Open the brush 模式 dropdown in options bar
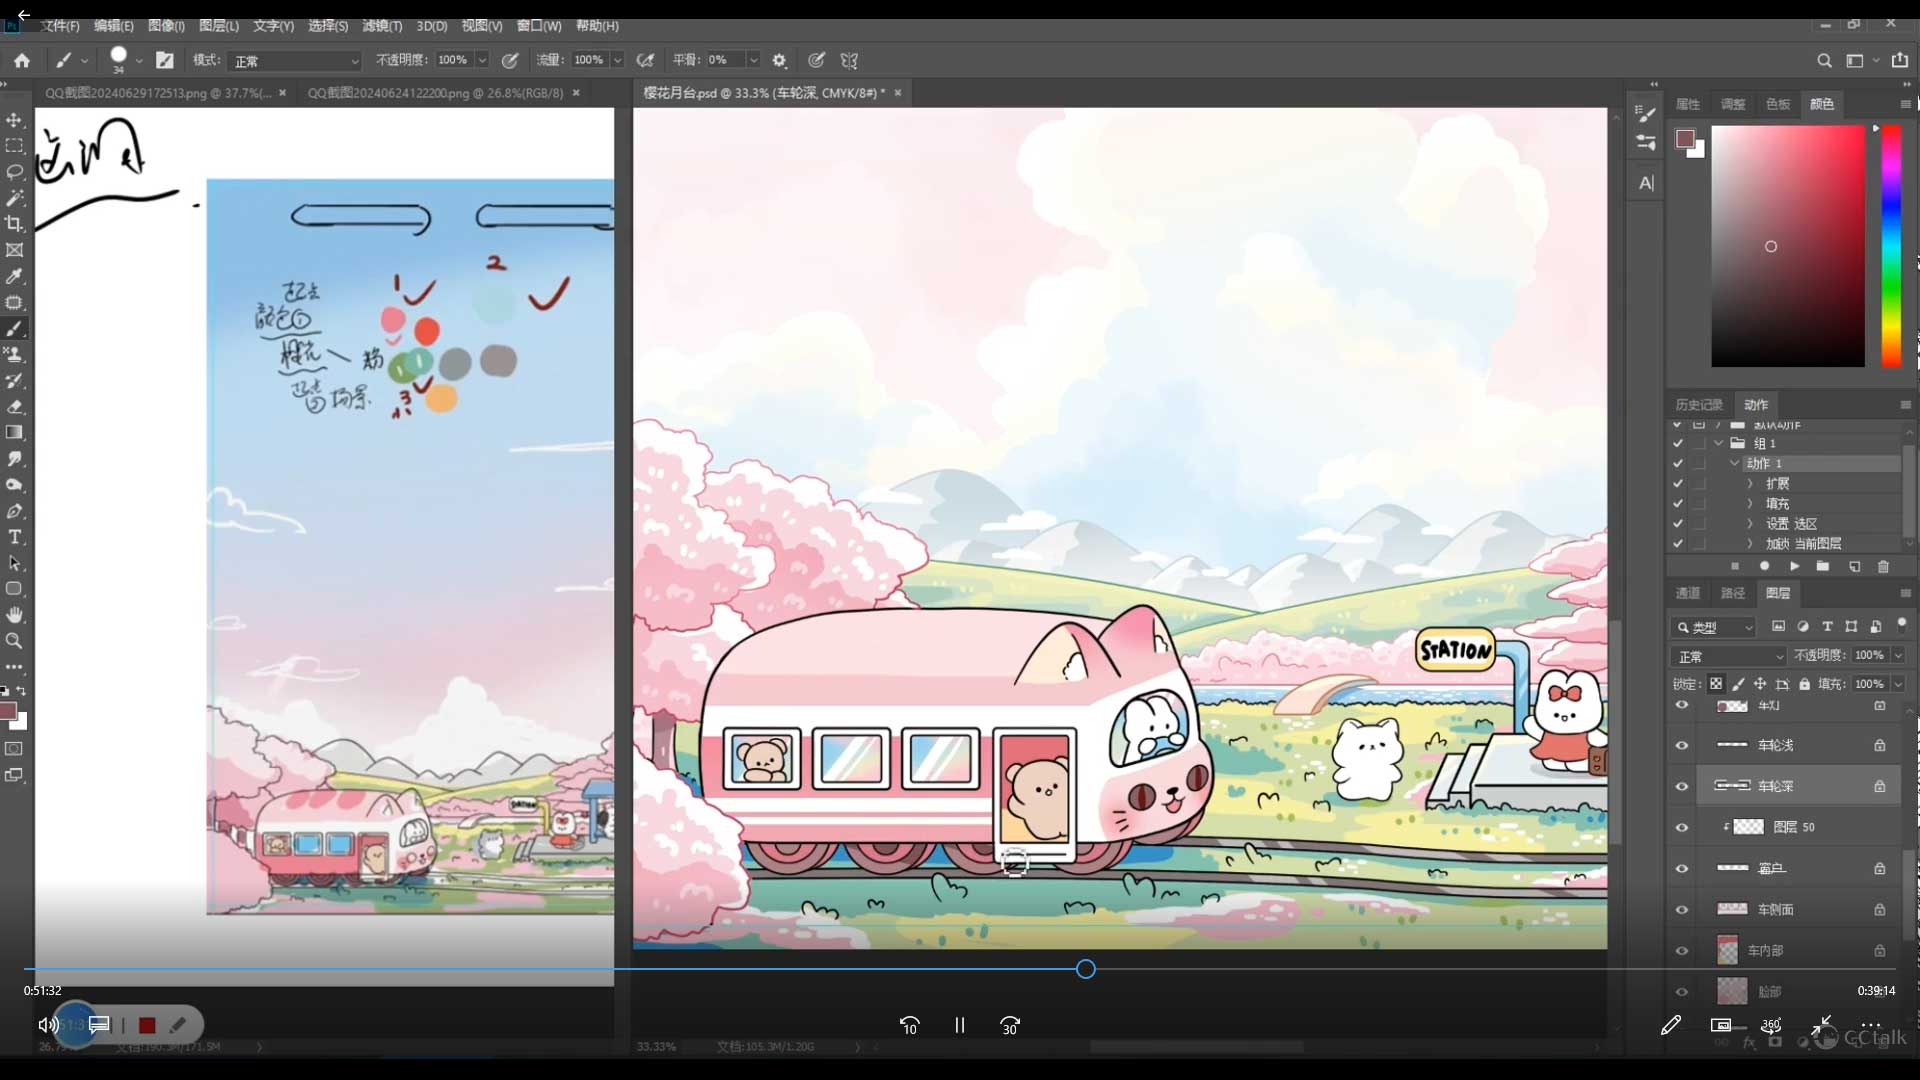 point(294,61)
